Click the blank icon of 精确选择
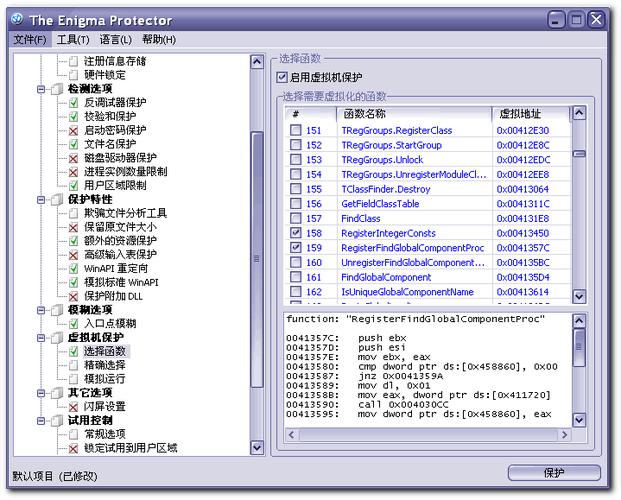 click(x=73, y=365)
